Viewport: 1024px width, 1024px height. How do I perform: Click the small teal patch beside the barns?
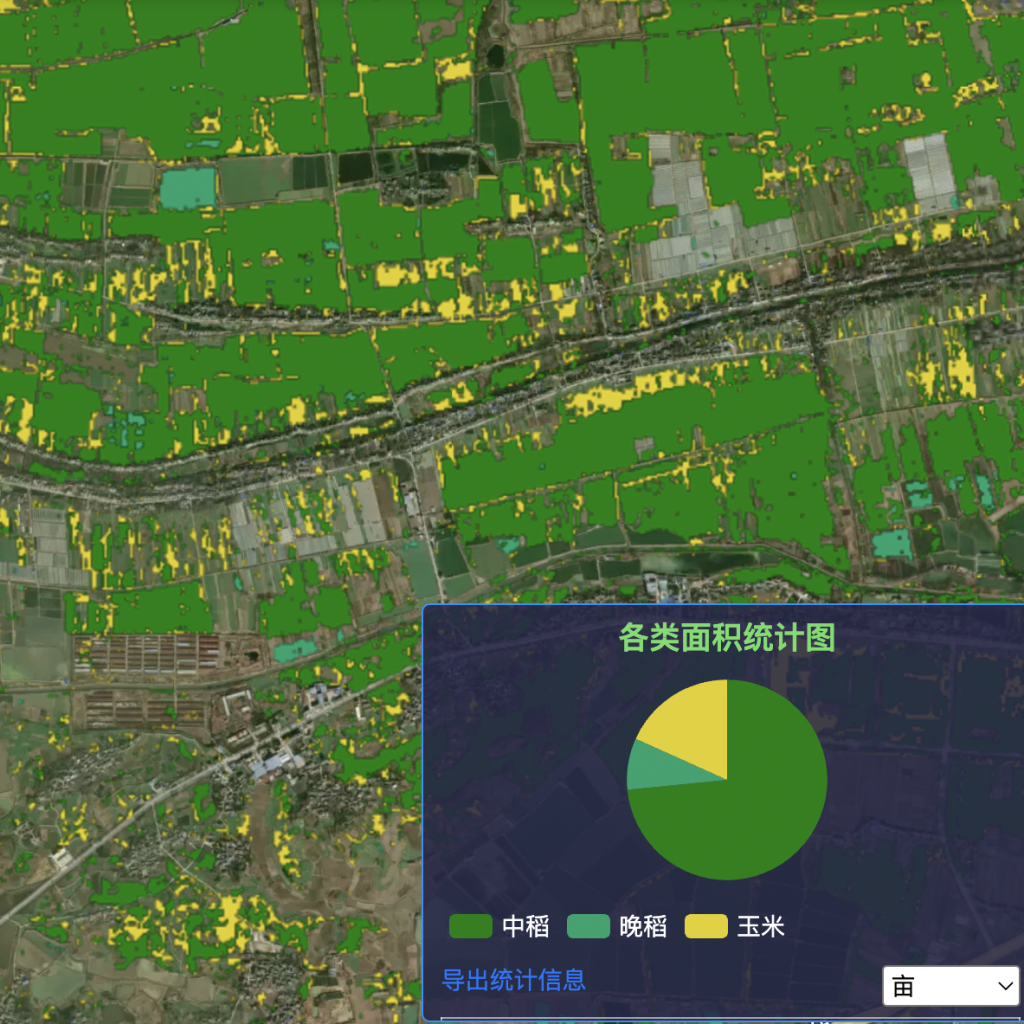coord(293,651)
